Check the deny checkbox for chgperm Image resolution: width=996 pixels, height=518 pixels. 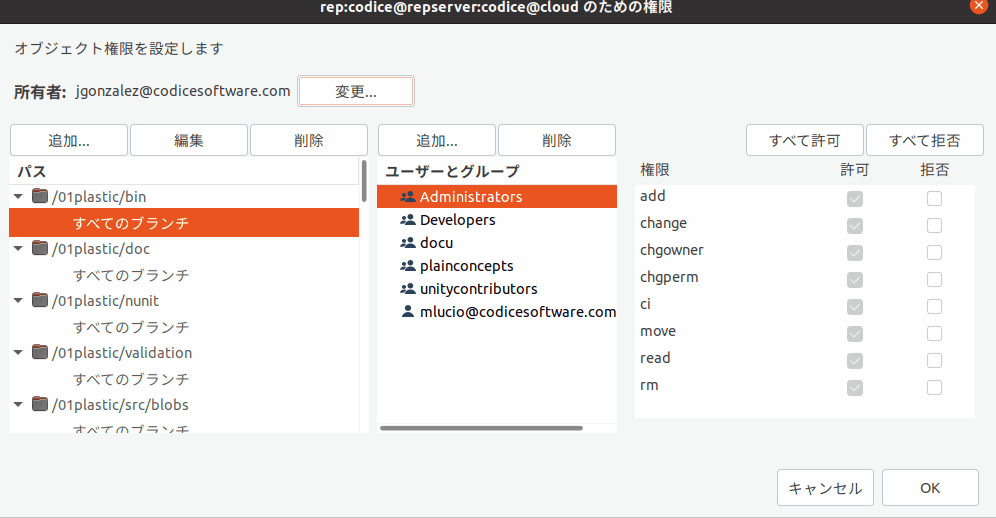(x=934, y=280)
